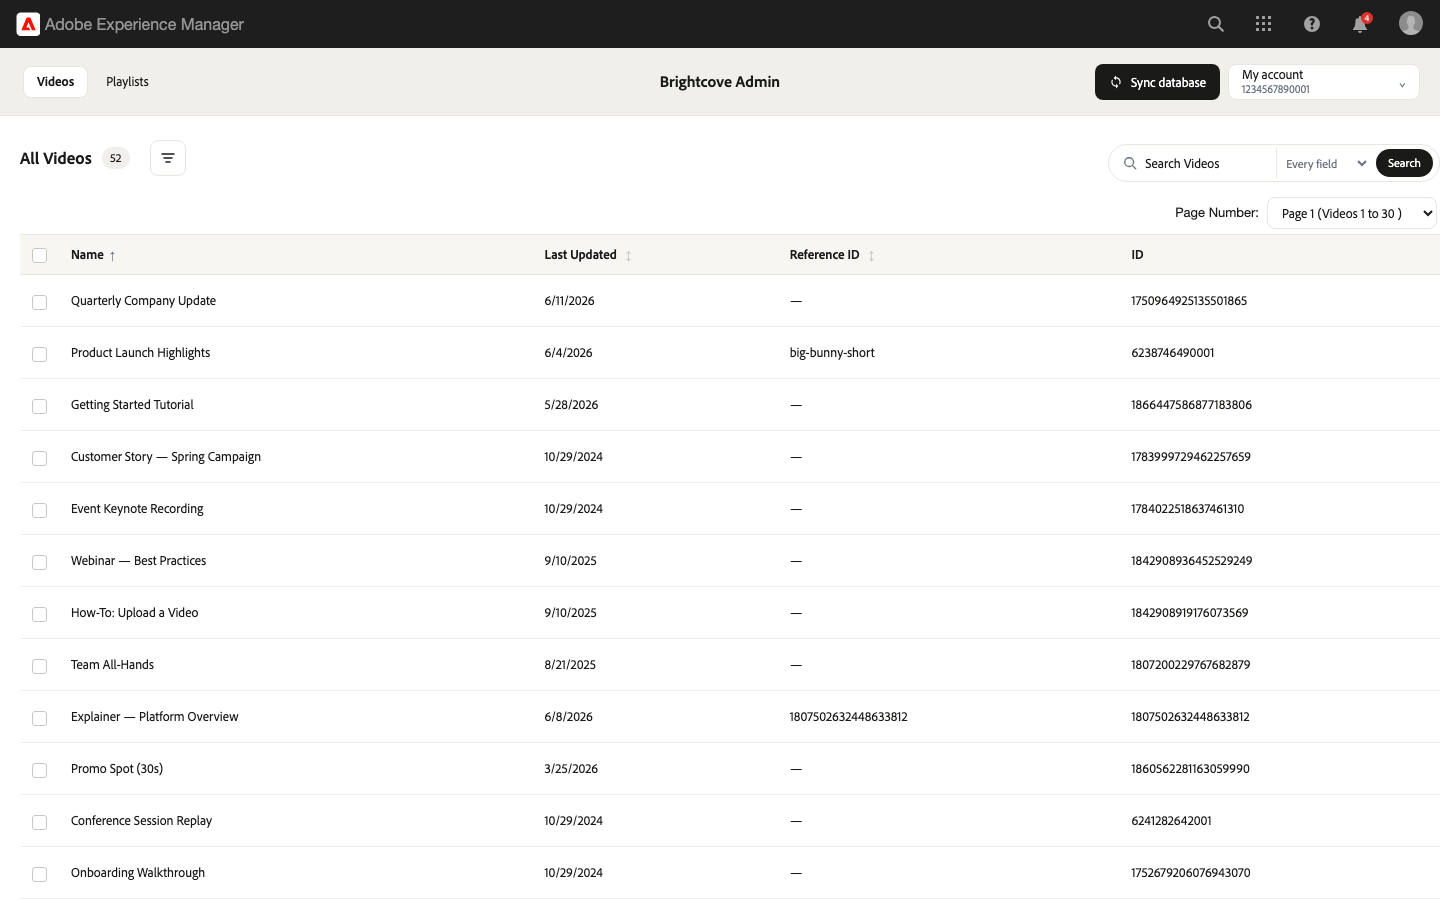Click the 6238746490001 video ID
Viewport: 1440px width, 900px height.
(1173, 353)
